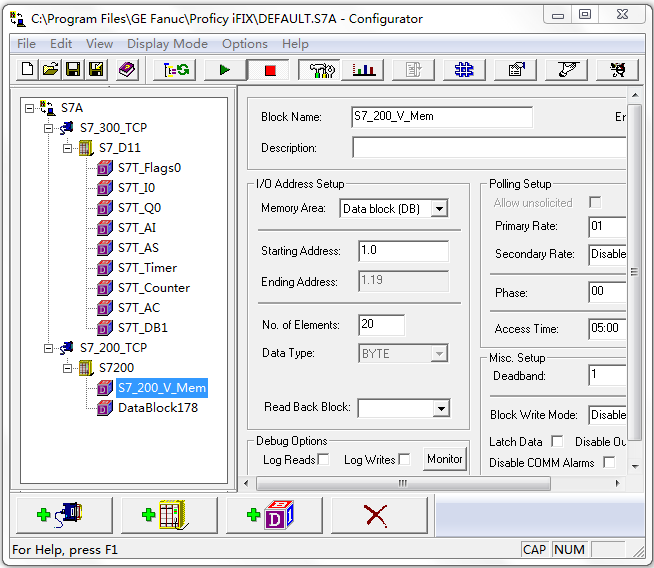The image size is (654, 568).
Task: Click the horizontal scrollbar right arrow
Action: [618, 484]
